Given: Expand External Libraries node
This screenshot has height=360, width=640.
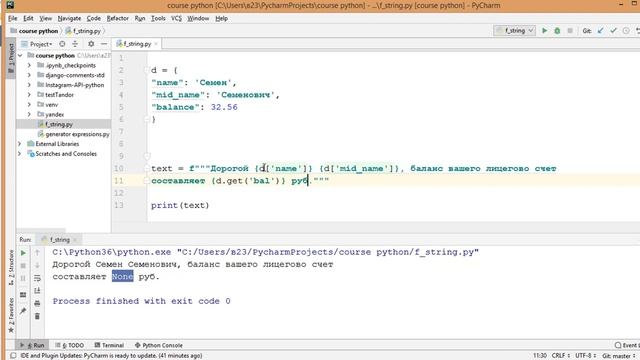Looking at the screenshot, I should coord(20,144).
